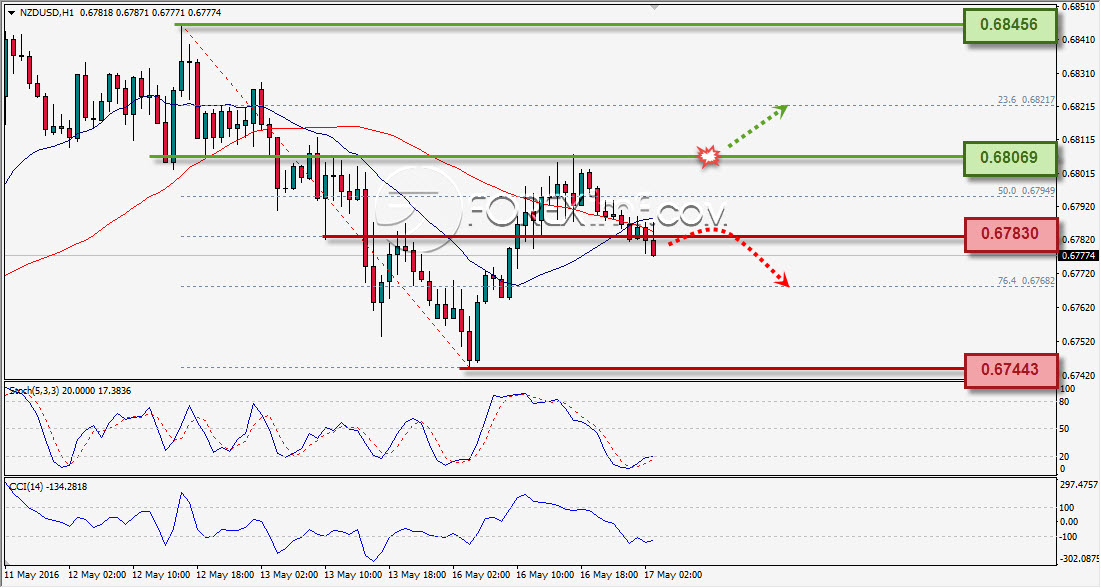
Task: Click the -100 level on CCI scale
Action: click(x=1068, y=537)
